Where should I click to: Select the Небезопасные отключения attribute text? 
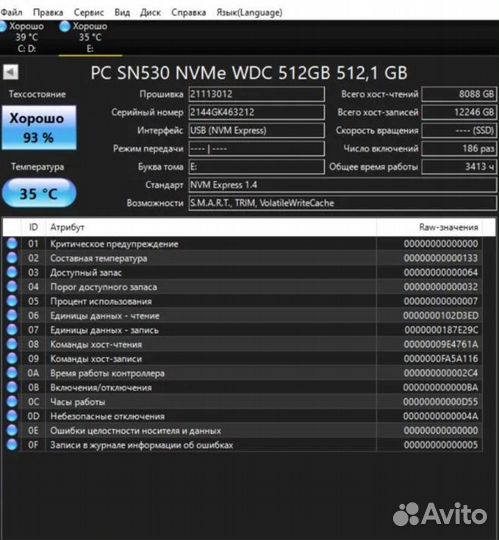(107, 416)
